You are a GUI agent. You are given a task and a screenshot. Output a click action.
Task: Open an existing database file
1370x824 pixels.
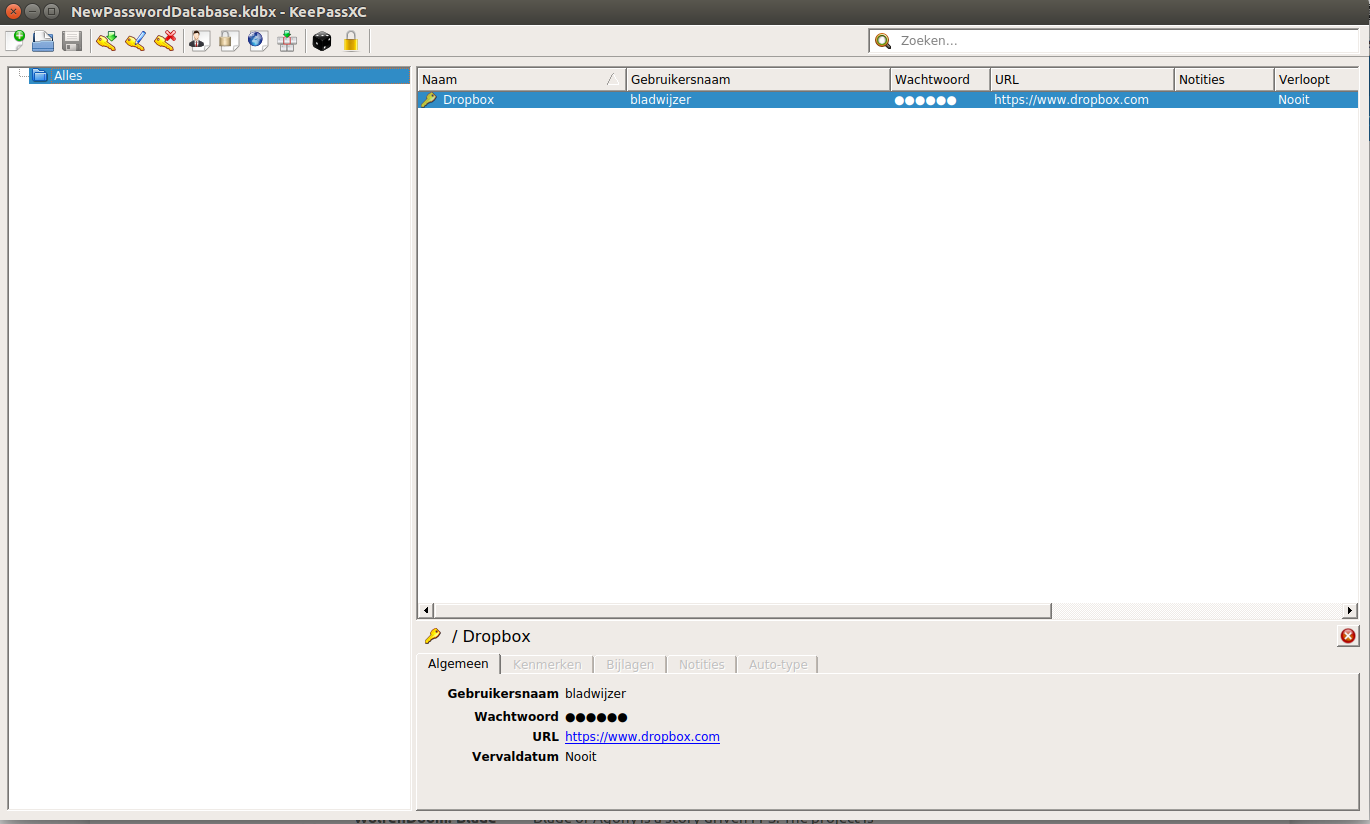click(x=43, y=41)
